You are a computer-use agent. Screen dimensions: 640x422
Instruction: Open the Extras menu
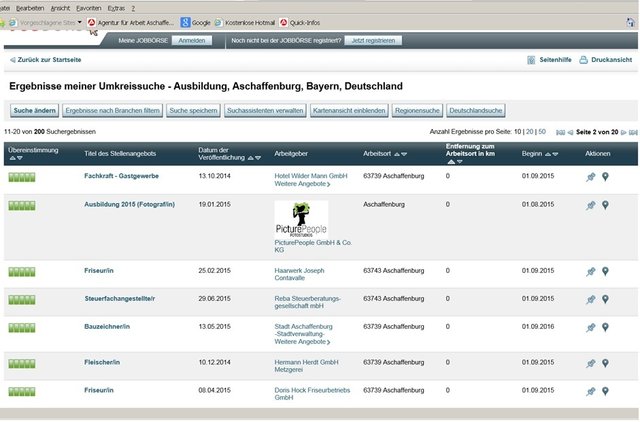coord(116,8)
